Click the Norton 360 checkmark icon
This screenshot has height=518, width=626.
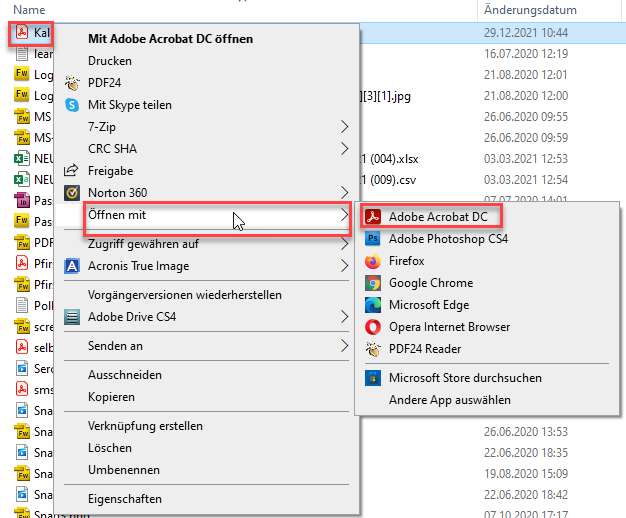coord(72,192)
